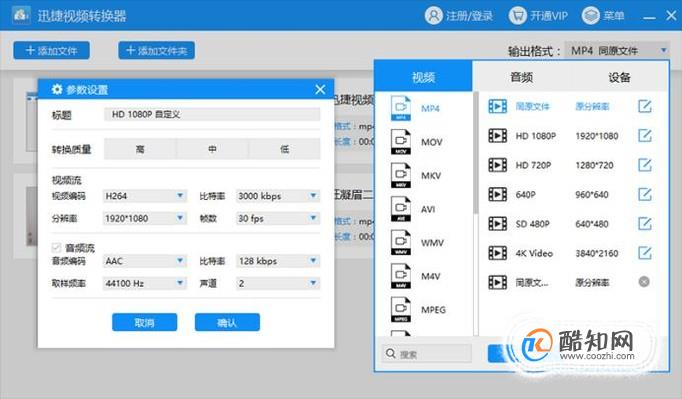Toggle the 音频流 checkbox

pos(56,248)
